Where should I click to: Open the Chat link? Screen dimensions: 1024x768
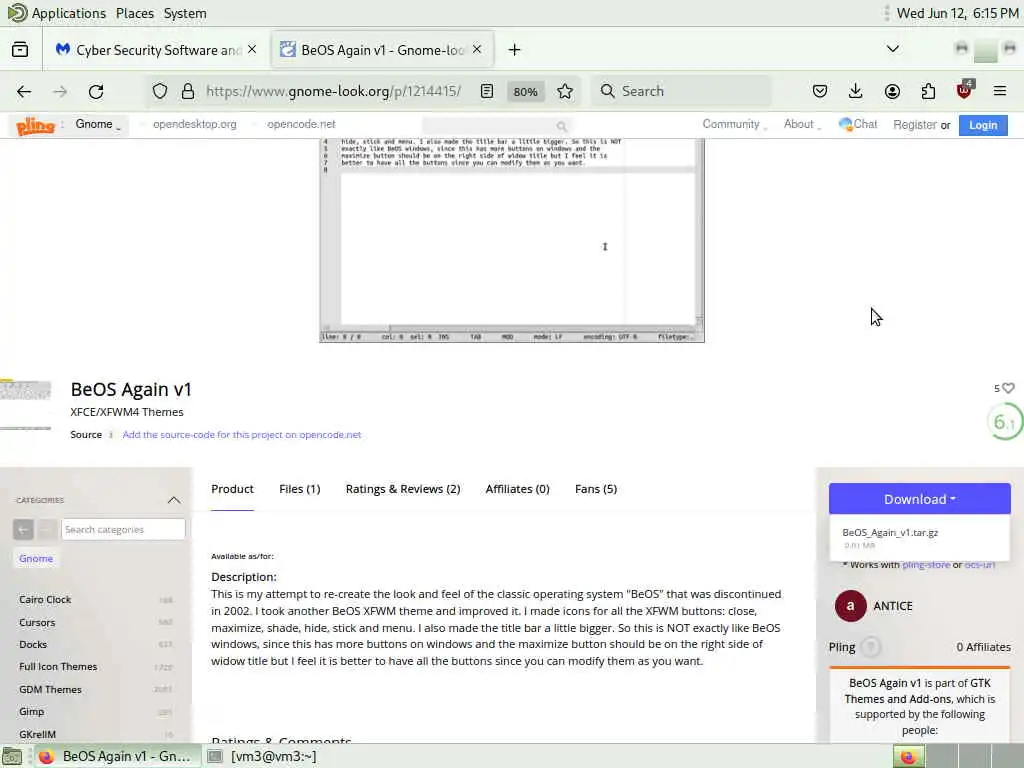[859, 124]
